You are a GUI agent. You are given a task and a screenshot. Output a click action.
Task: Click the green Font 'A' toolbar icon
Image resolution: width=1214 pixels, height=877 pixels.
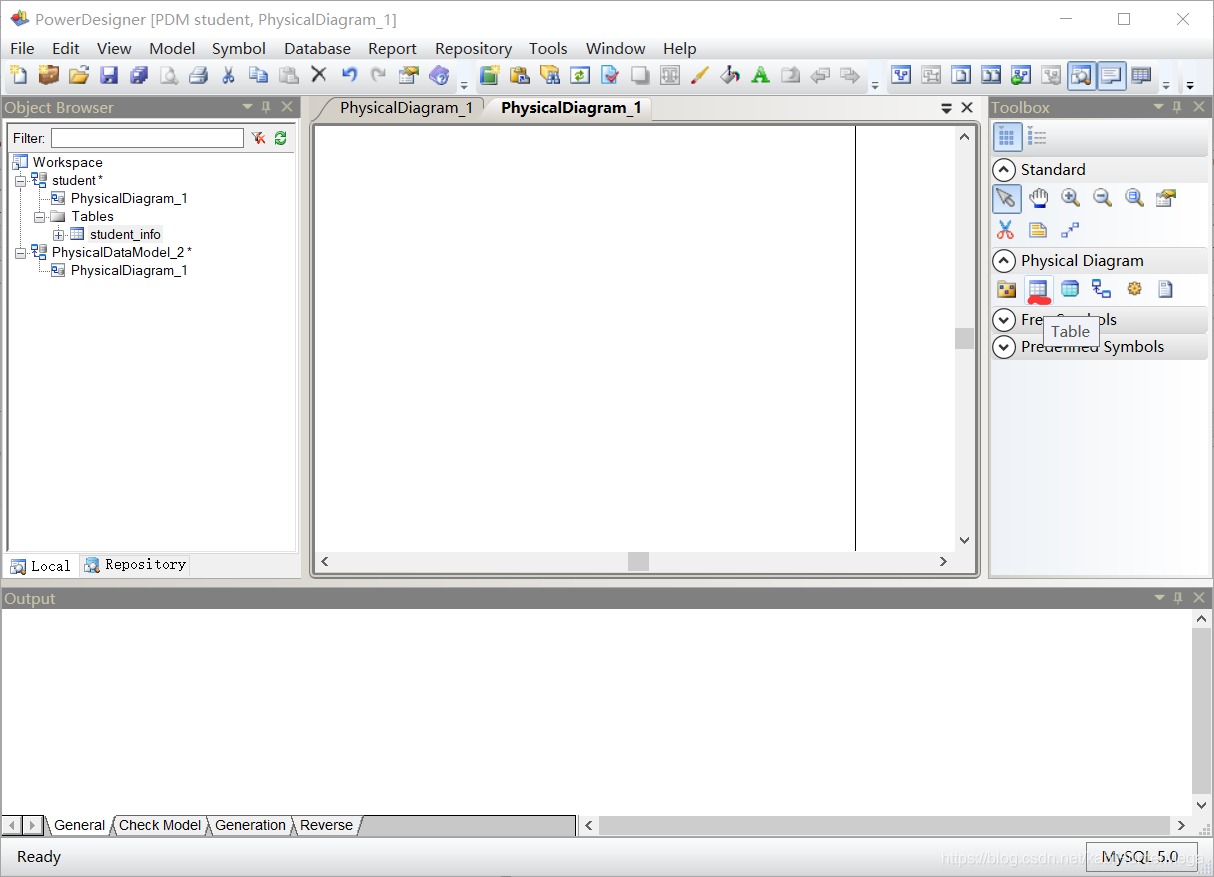pos(760,75)
